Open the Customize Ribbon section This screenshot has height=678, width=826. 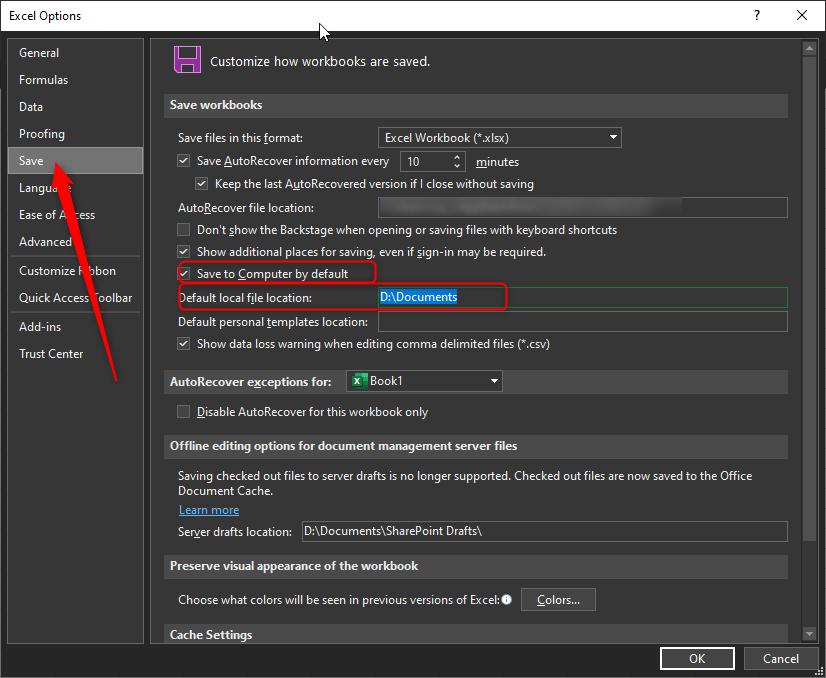coord(66,270)
